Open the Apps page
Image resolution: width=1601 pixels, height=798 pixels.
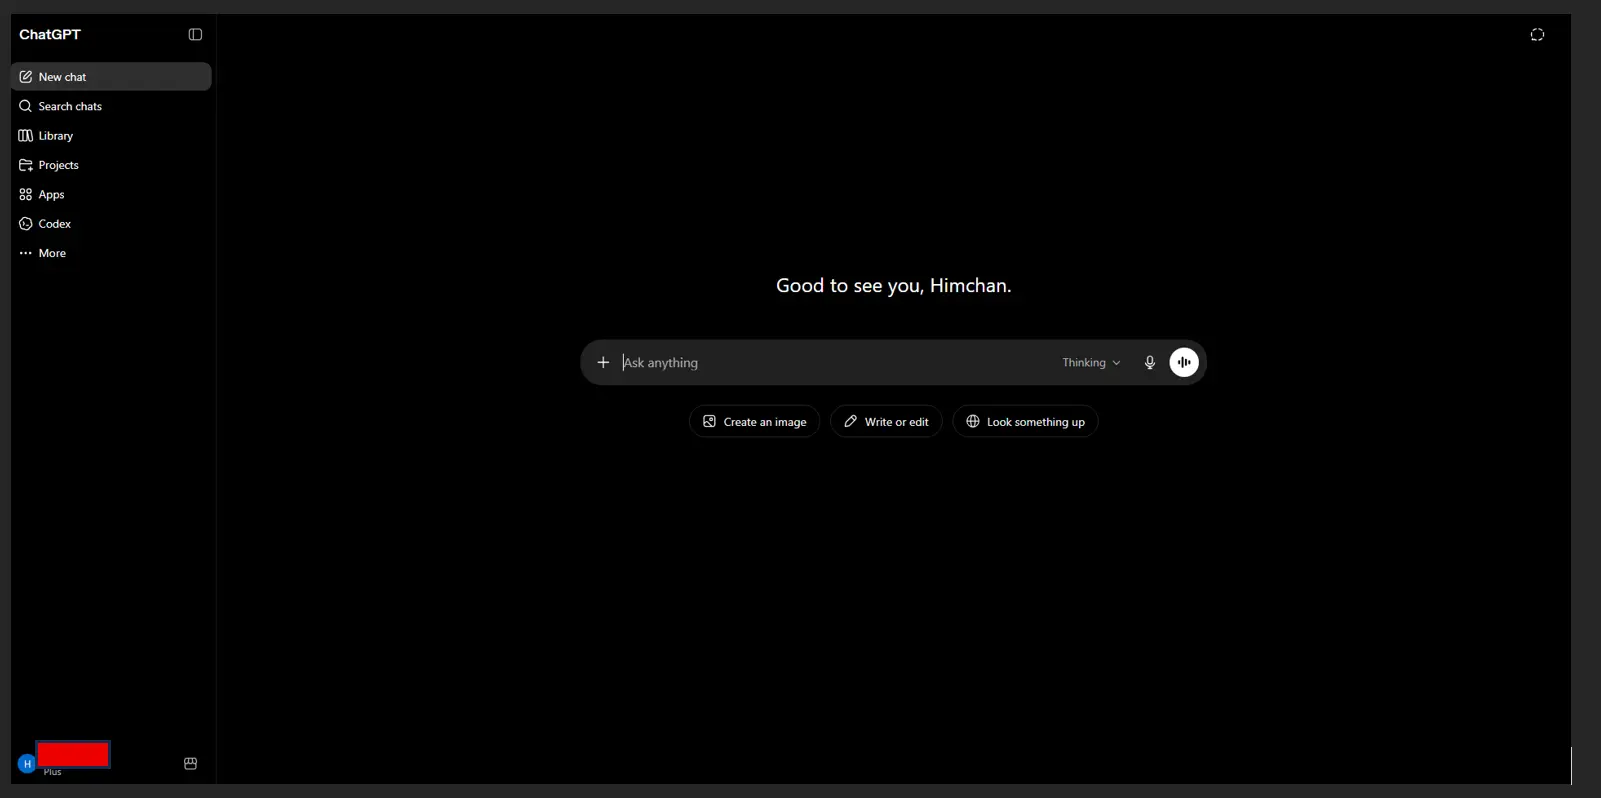[x=111, y=194]
